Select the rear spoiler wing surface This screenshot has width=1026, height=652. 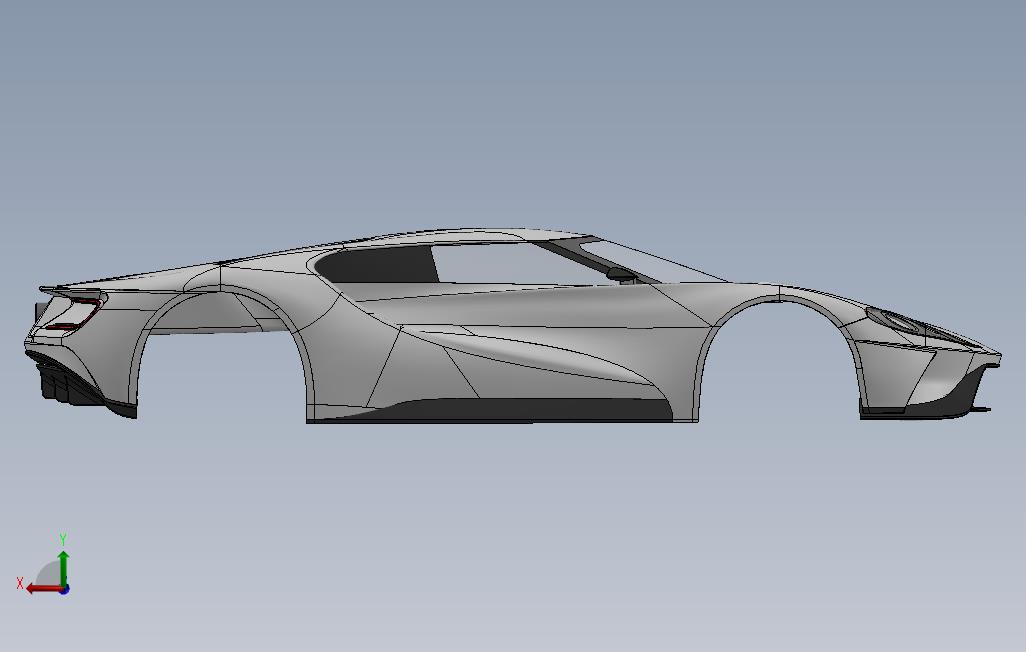tap(71, 291)
